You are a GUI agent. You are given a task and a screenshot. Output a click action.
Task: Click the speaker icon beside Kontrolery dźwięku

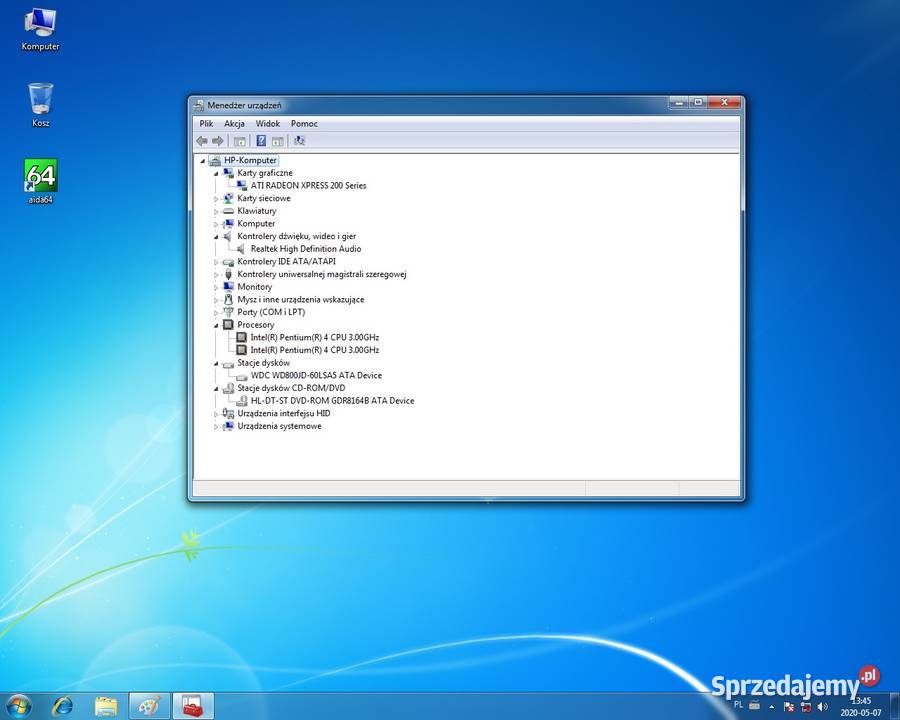tap(228, 236)
